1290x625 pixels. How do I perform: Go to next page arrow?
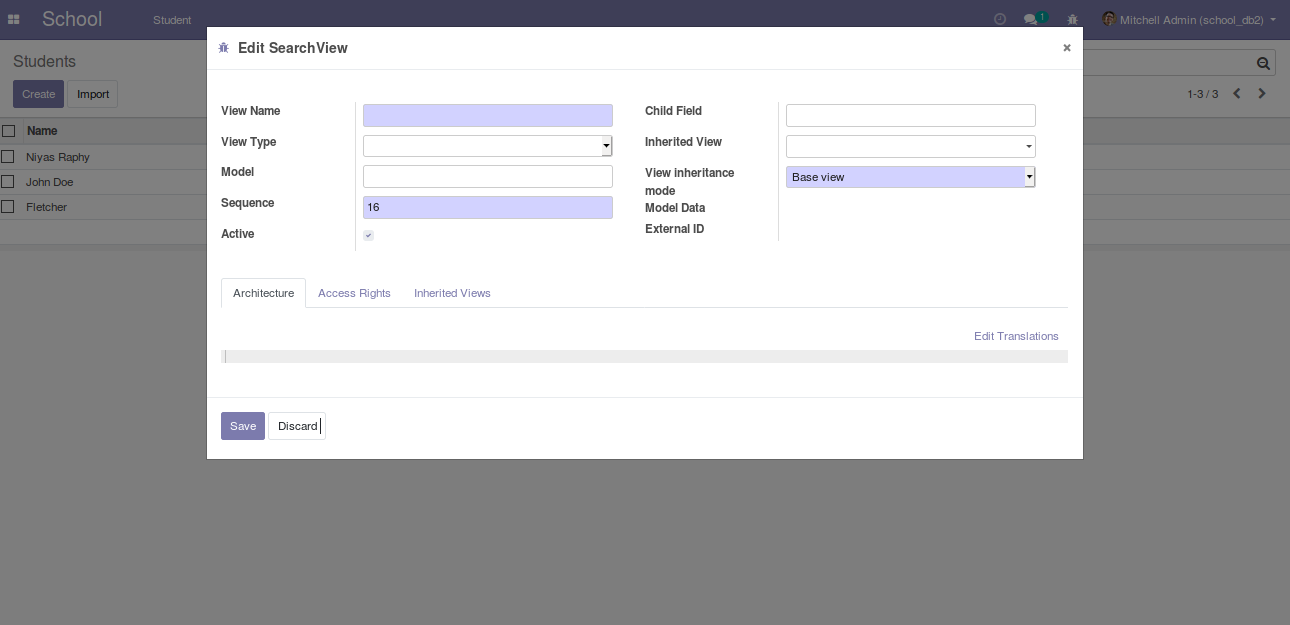[x=1262, y=94]
